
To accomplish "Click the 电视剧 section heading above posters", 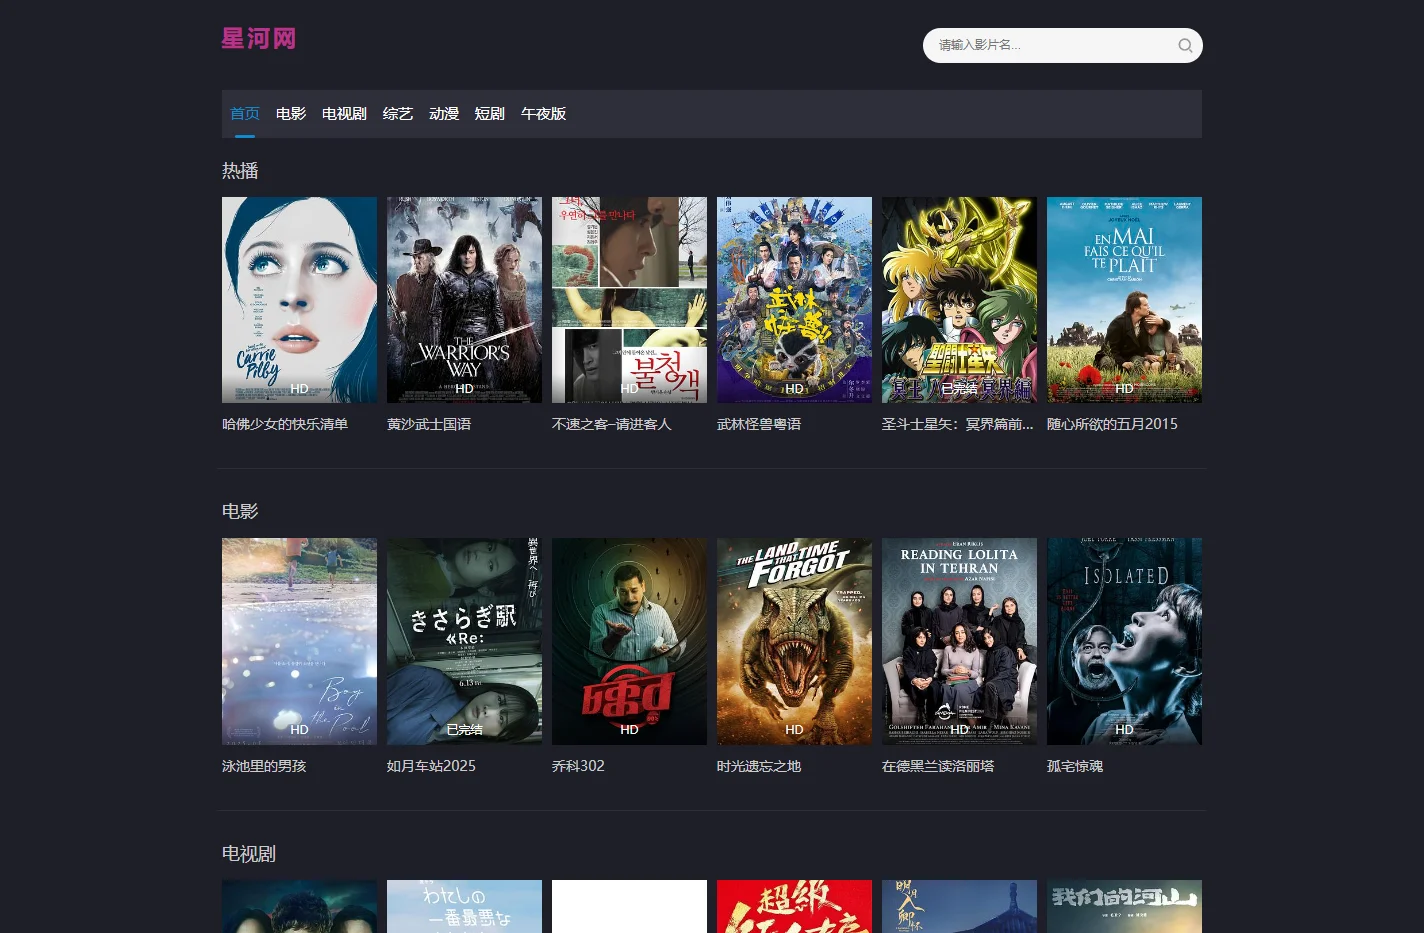I will point(249,854).
